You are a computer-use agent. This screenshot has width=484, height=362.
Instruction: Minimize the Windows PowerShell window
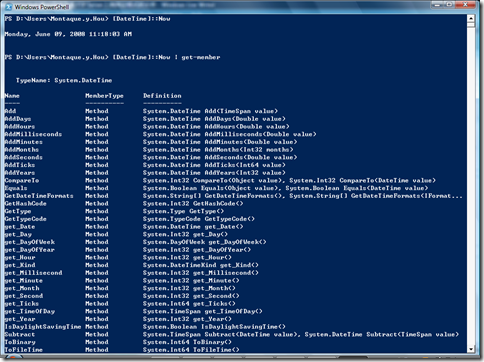438,5
